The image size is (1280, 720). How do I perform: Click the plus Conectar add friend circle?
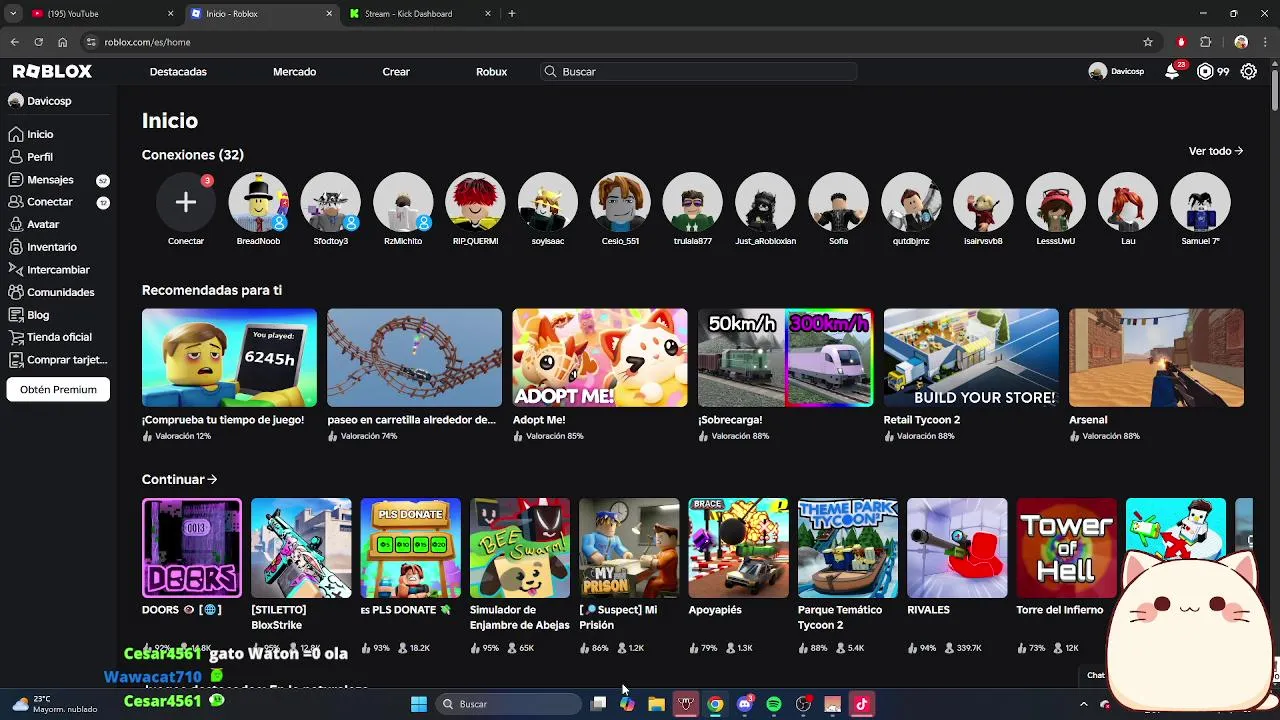click(185, 202)
